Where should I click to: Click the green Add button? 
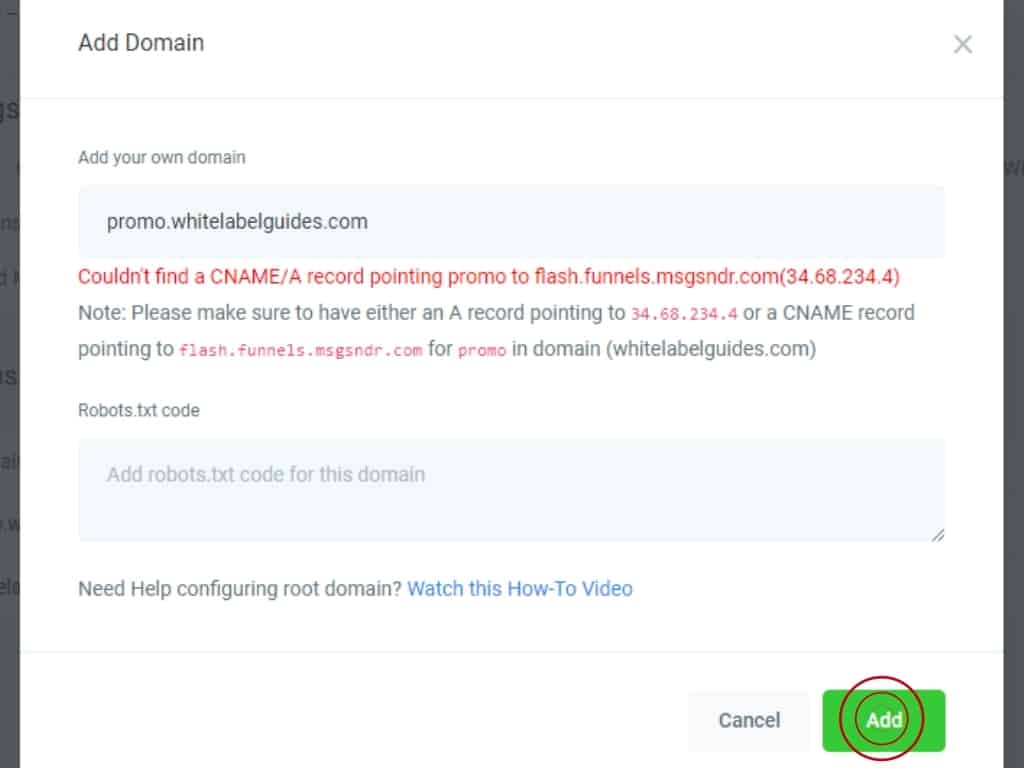coord(883,720)
